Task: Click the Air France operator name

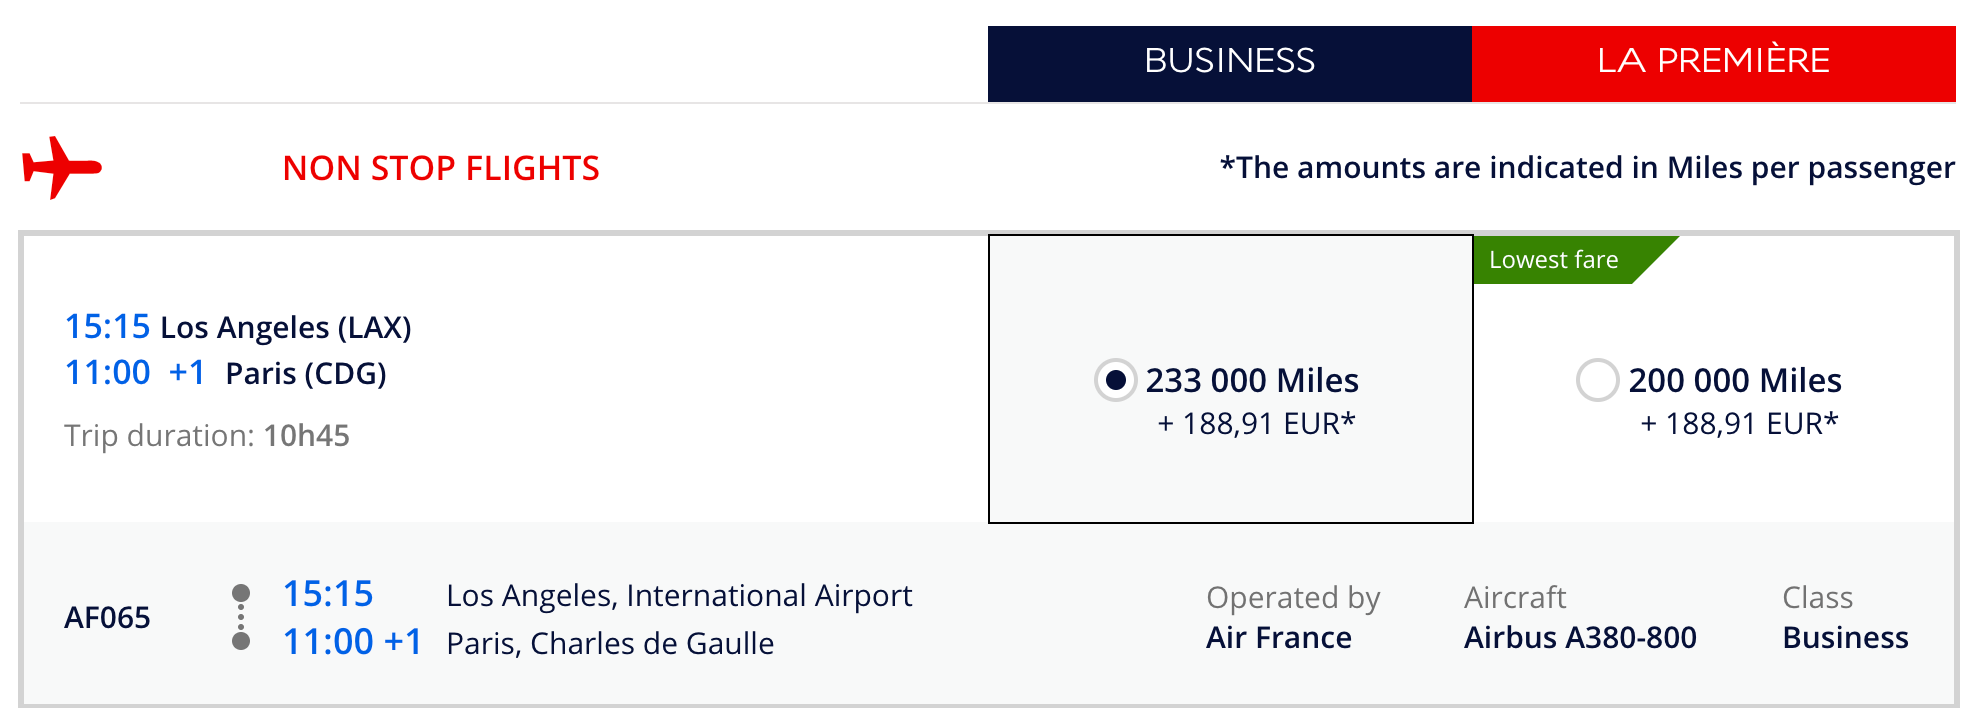Action: click(x=1278, y=638)
